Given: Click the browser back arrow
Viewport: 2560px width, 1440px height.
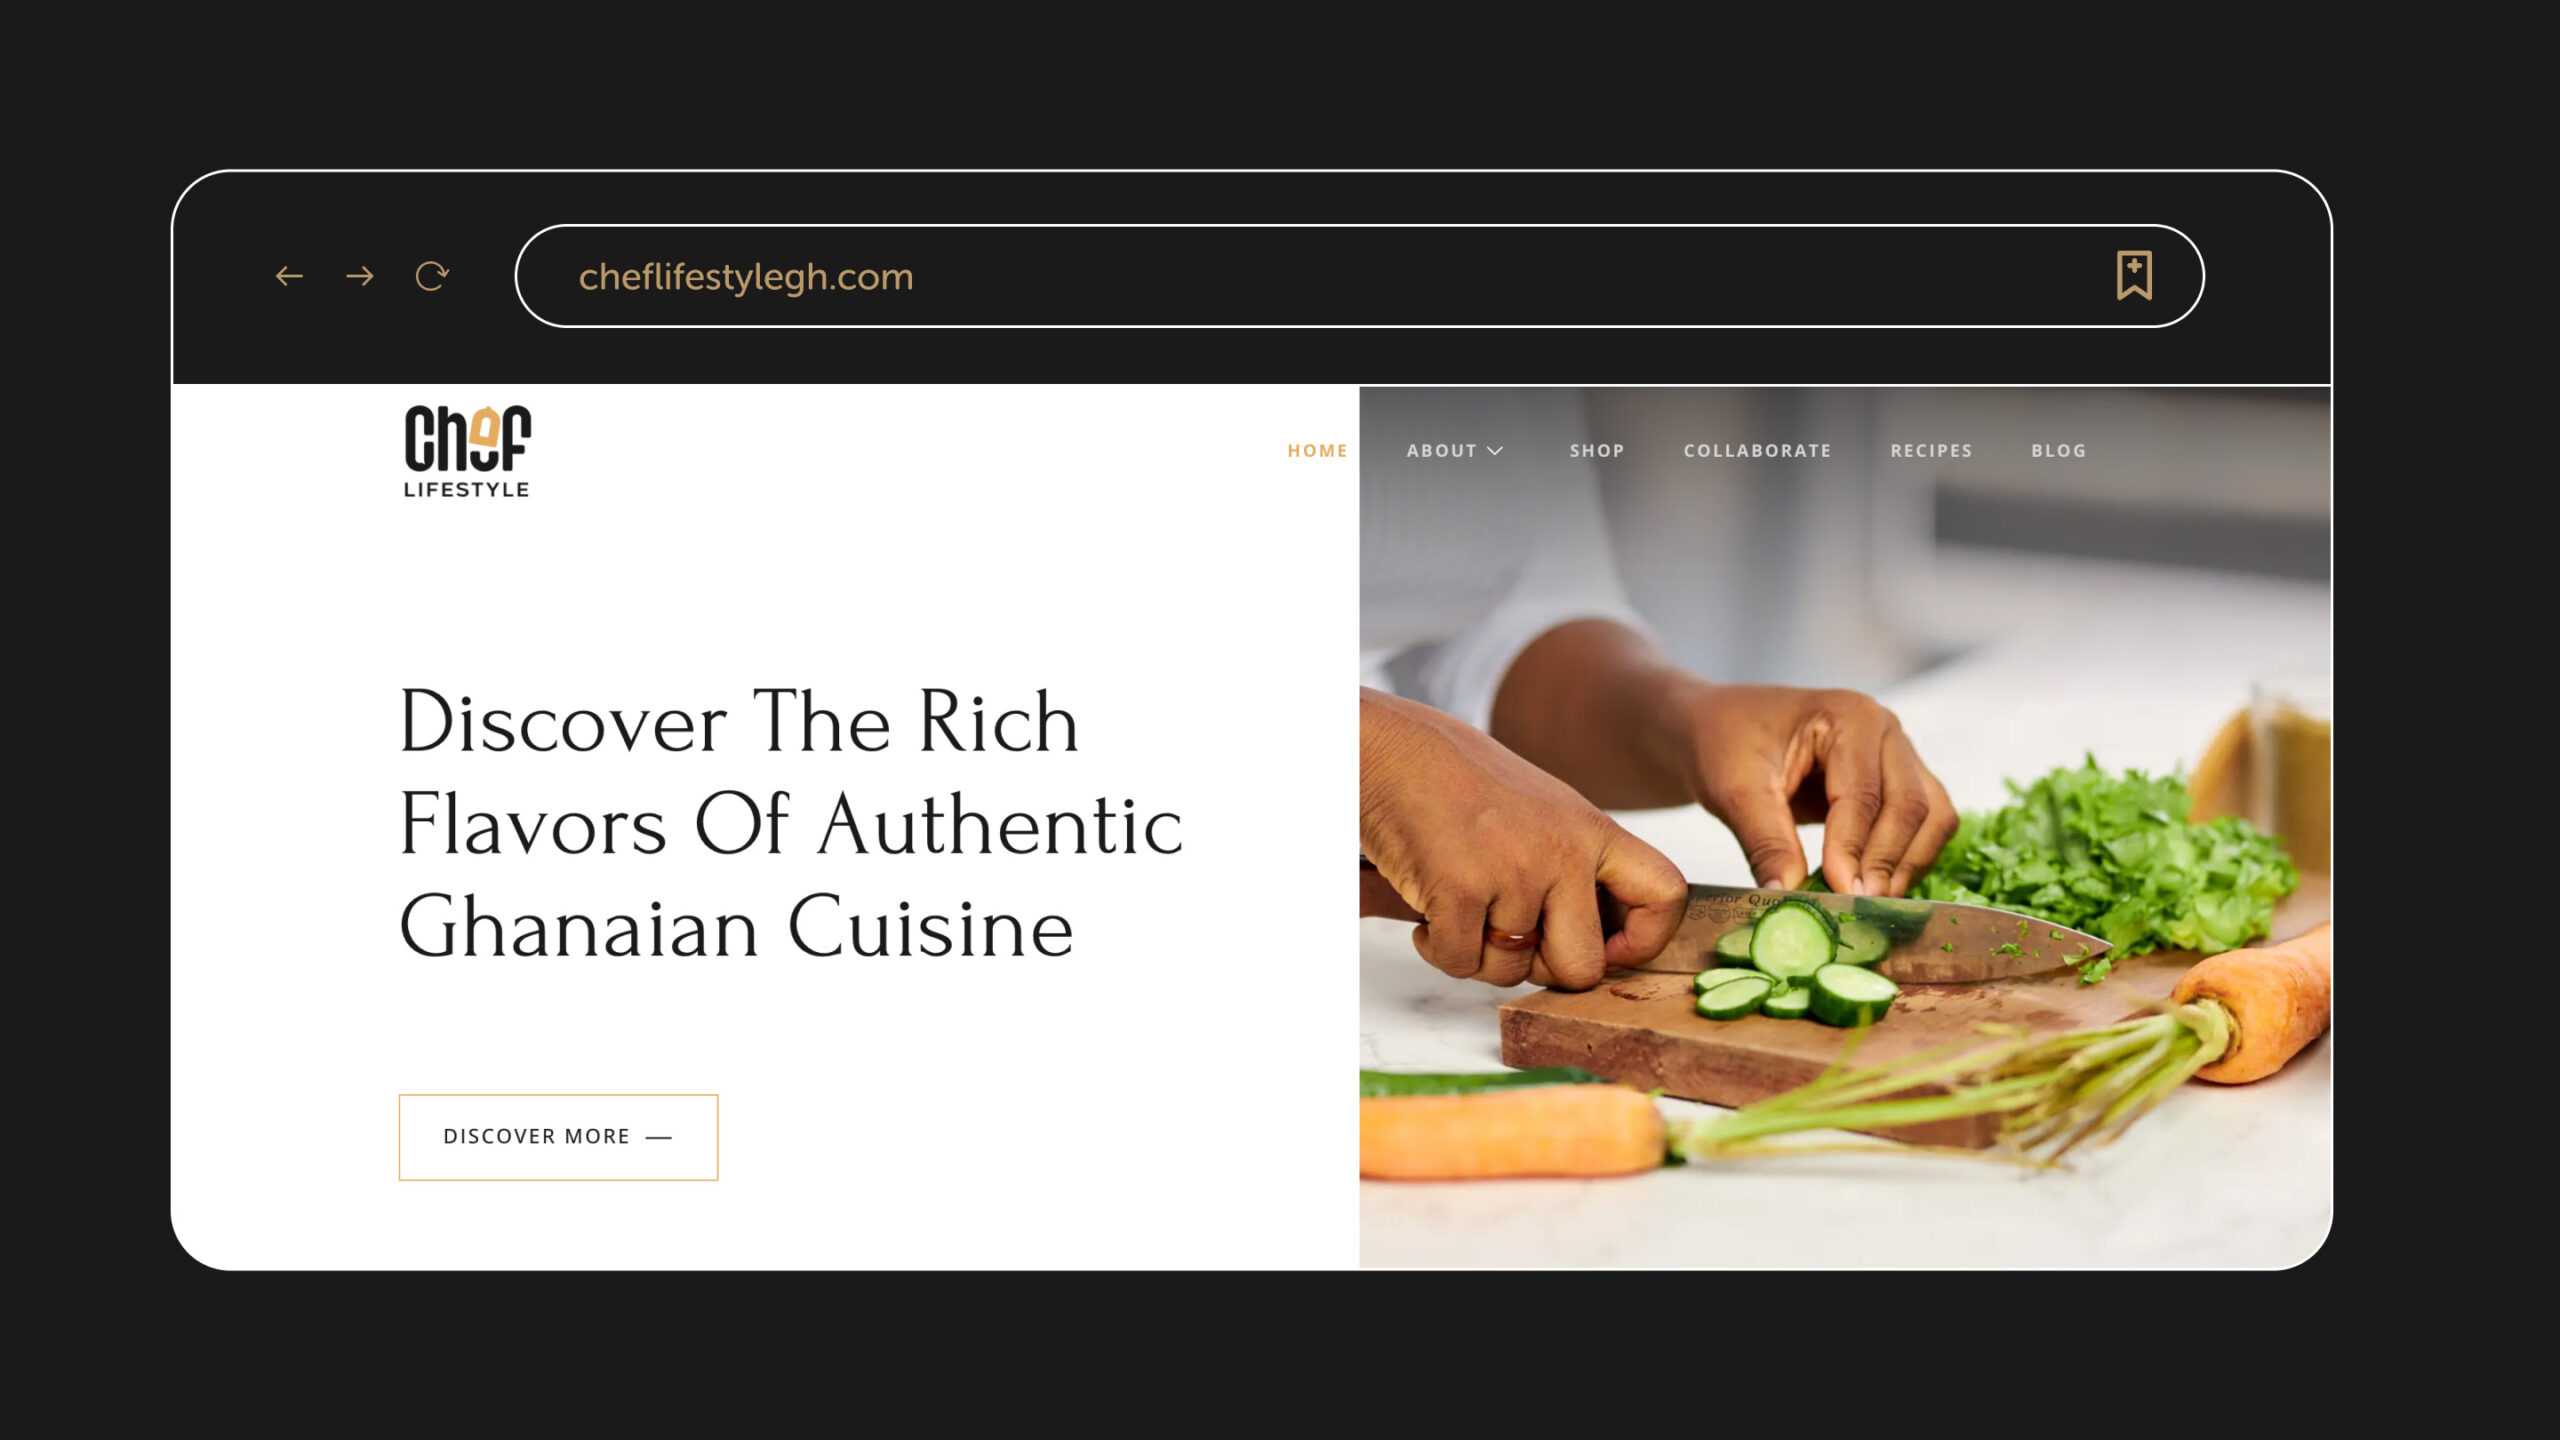Looking at the screenshot, I should click(289, 276).
